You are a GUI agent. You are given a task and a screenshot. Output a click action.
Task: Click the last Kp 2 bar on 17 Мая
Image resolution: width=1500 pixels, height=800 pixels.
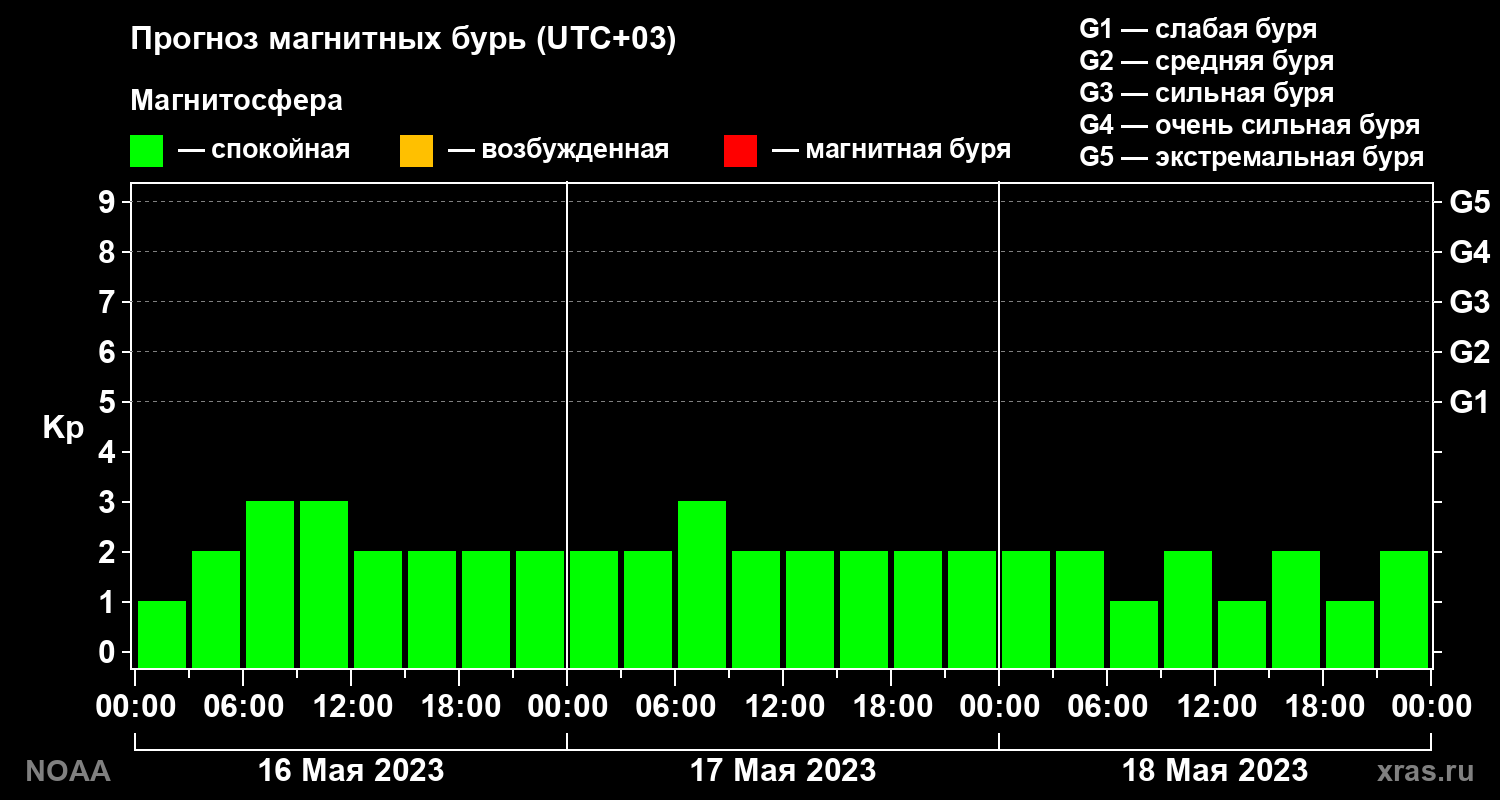coord(972,609)
